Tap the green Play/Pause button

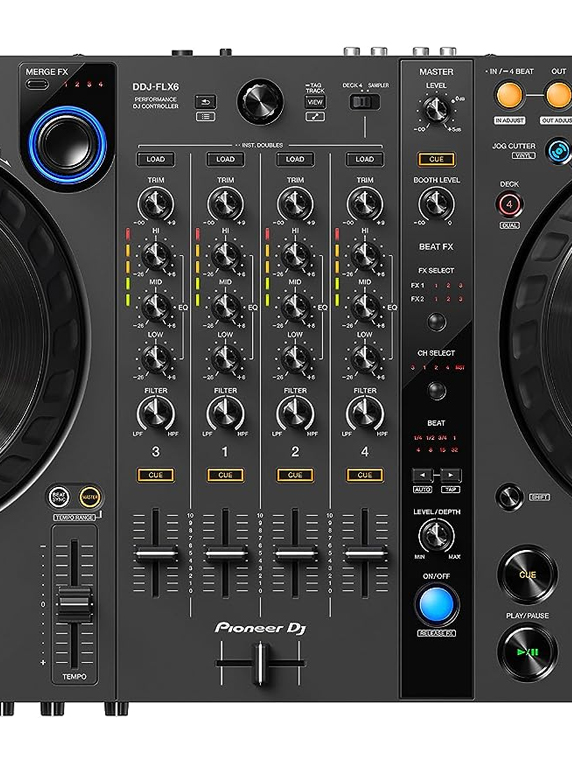pyautogui.click(x=527, y=652)
